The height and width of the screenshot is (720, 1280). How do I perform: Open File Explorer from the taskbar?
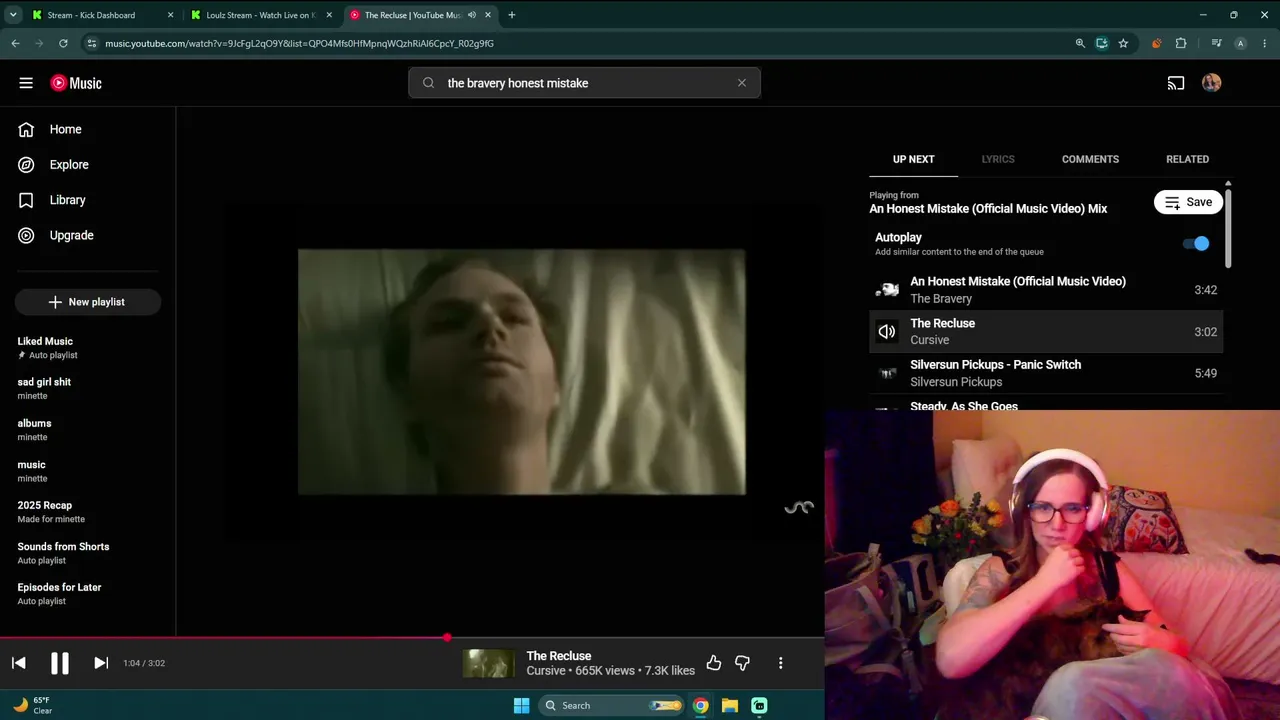[x=730, y=705]
